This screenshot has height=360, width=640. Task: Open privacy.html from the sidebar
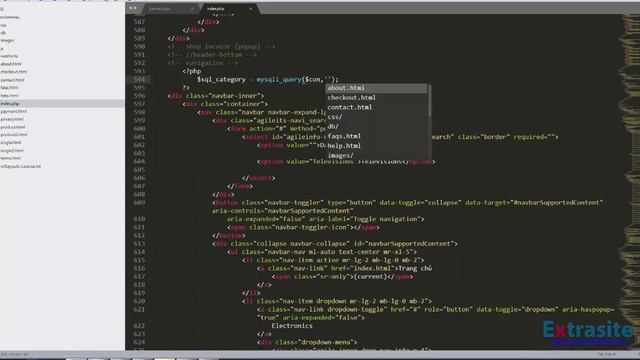(x=12, y=119)
